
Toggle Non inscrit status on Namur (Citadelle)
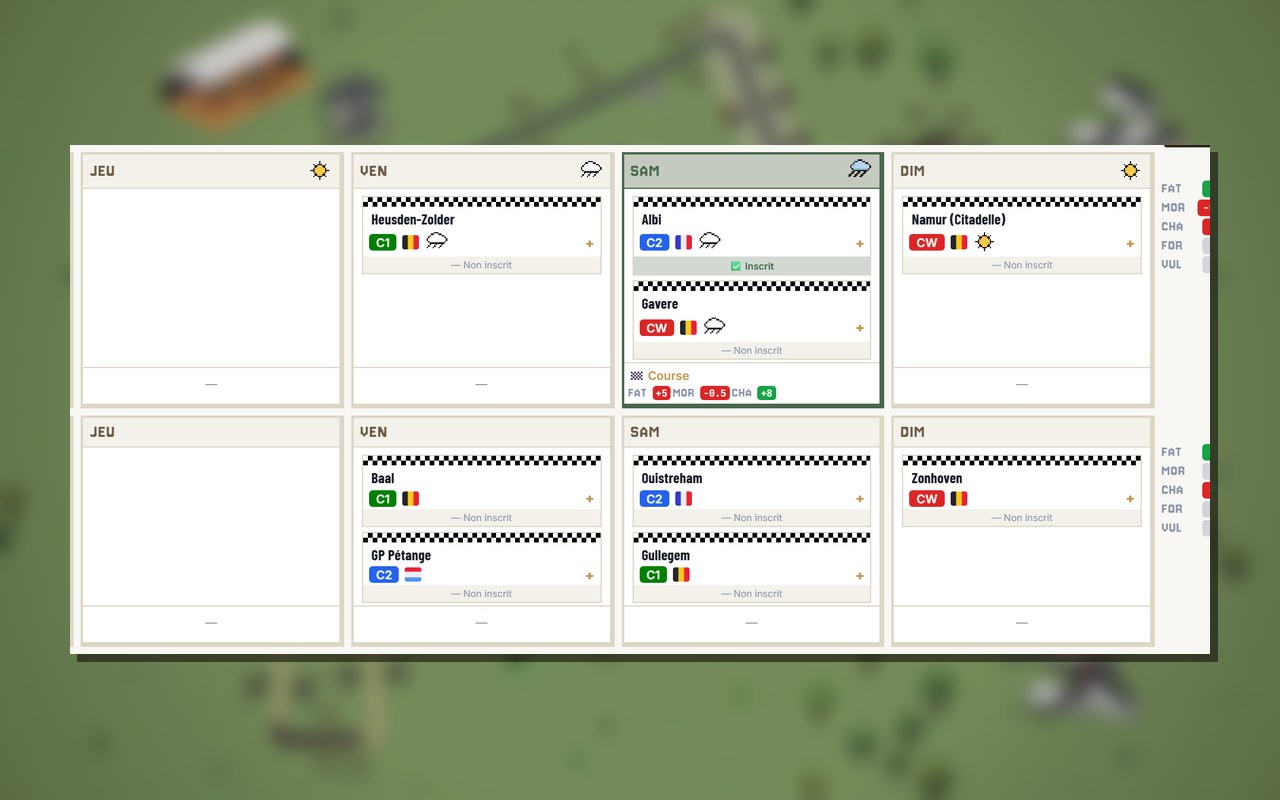click(x=1022, y=265)
